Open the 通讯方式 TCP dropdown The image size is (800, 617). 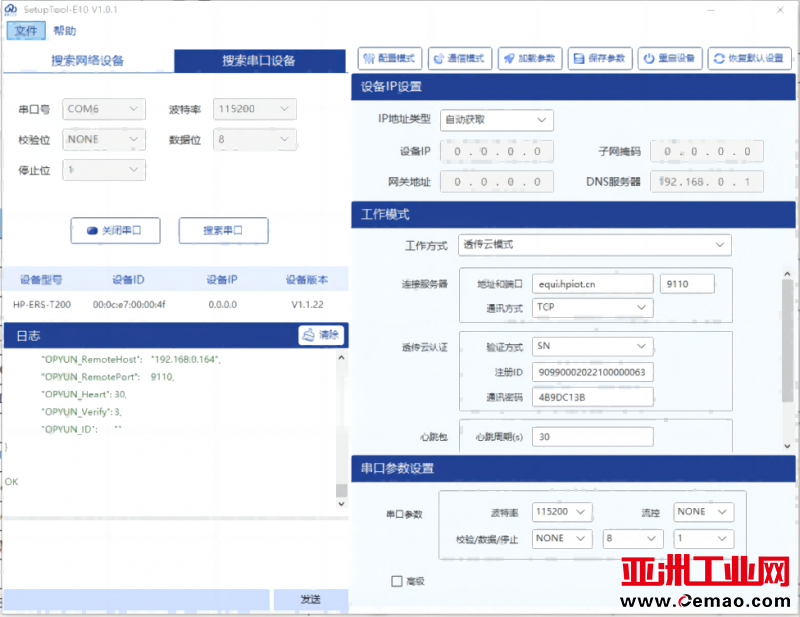pos(593,308)
